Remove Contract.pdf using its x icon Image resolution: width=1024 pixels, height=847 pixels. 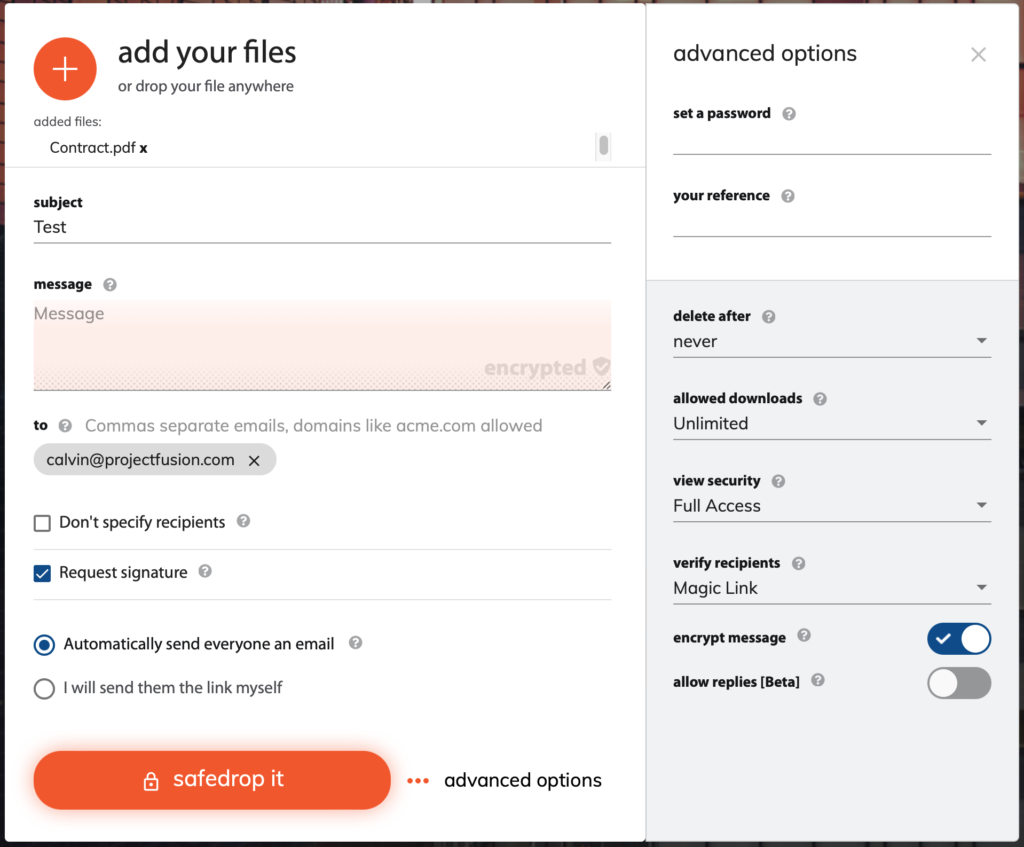pos(144,148)
